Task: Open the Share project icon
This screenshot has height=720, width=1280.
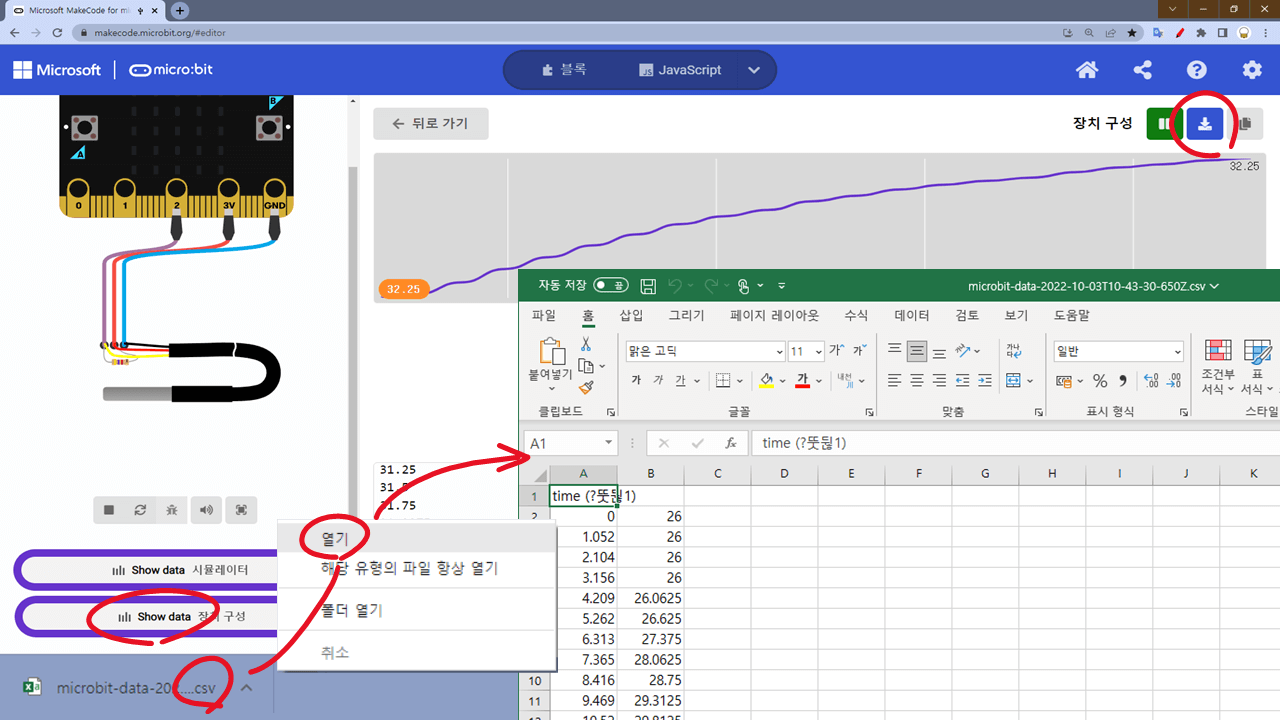Action: point(1143,70)
